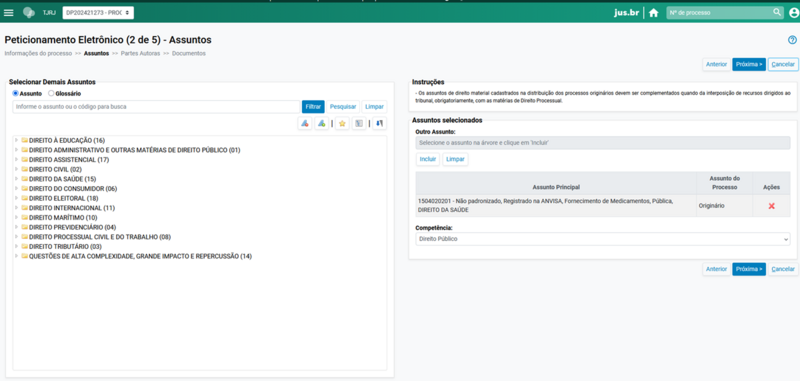Click the speech-bubble system logo icon
Viewport: 800px width, 381px height.
tap(29, 13)
